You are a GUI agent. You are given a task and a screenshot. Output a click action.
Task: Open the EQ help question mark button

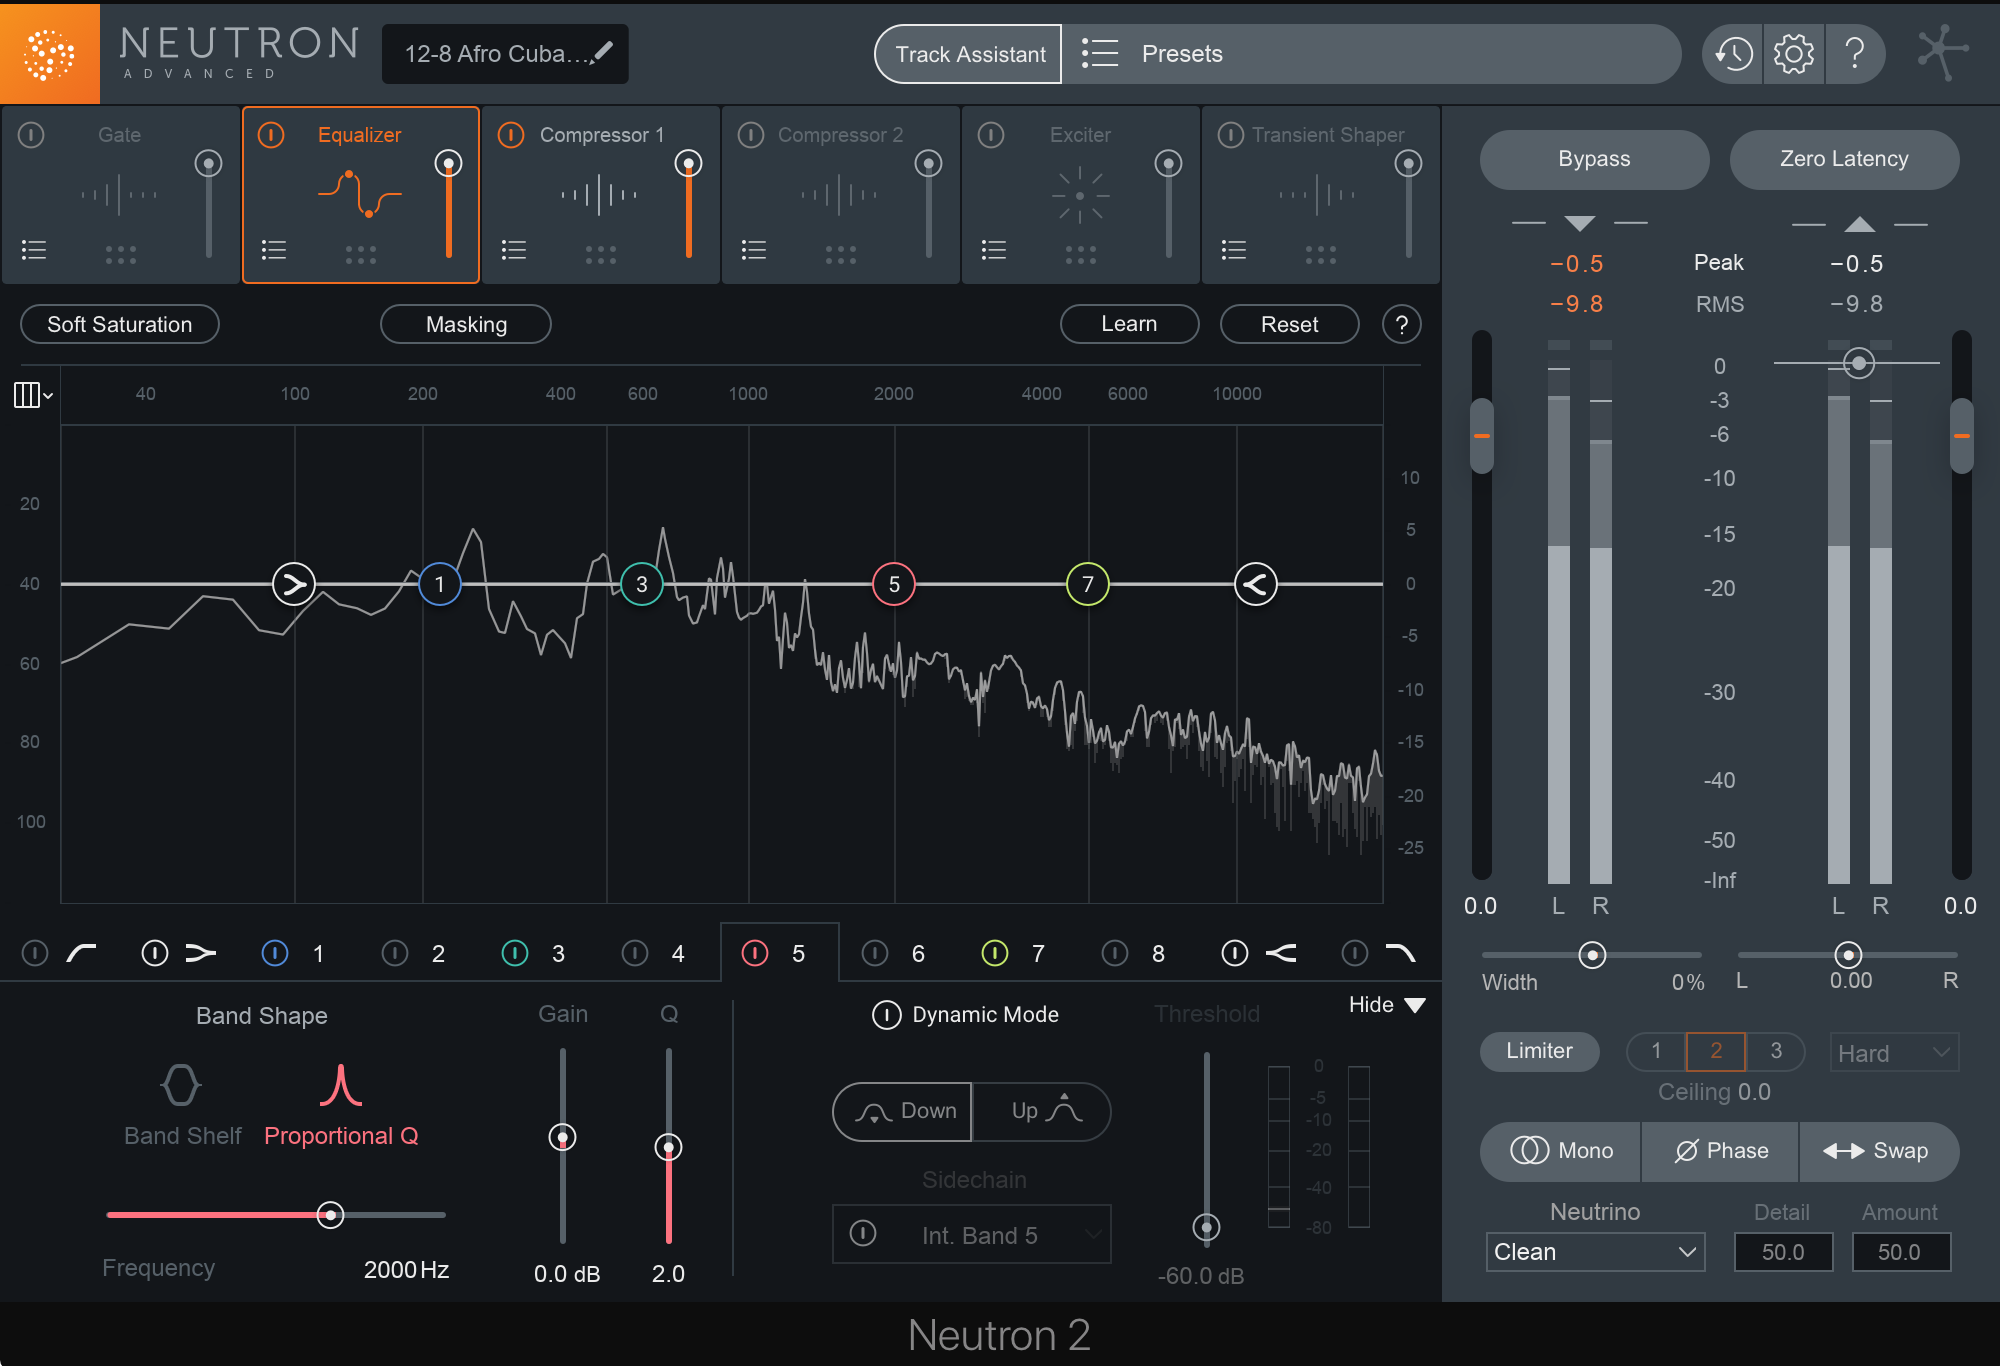click(x=1402, y=324)
